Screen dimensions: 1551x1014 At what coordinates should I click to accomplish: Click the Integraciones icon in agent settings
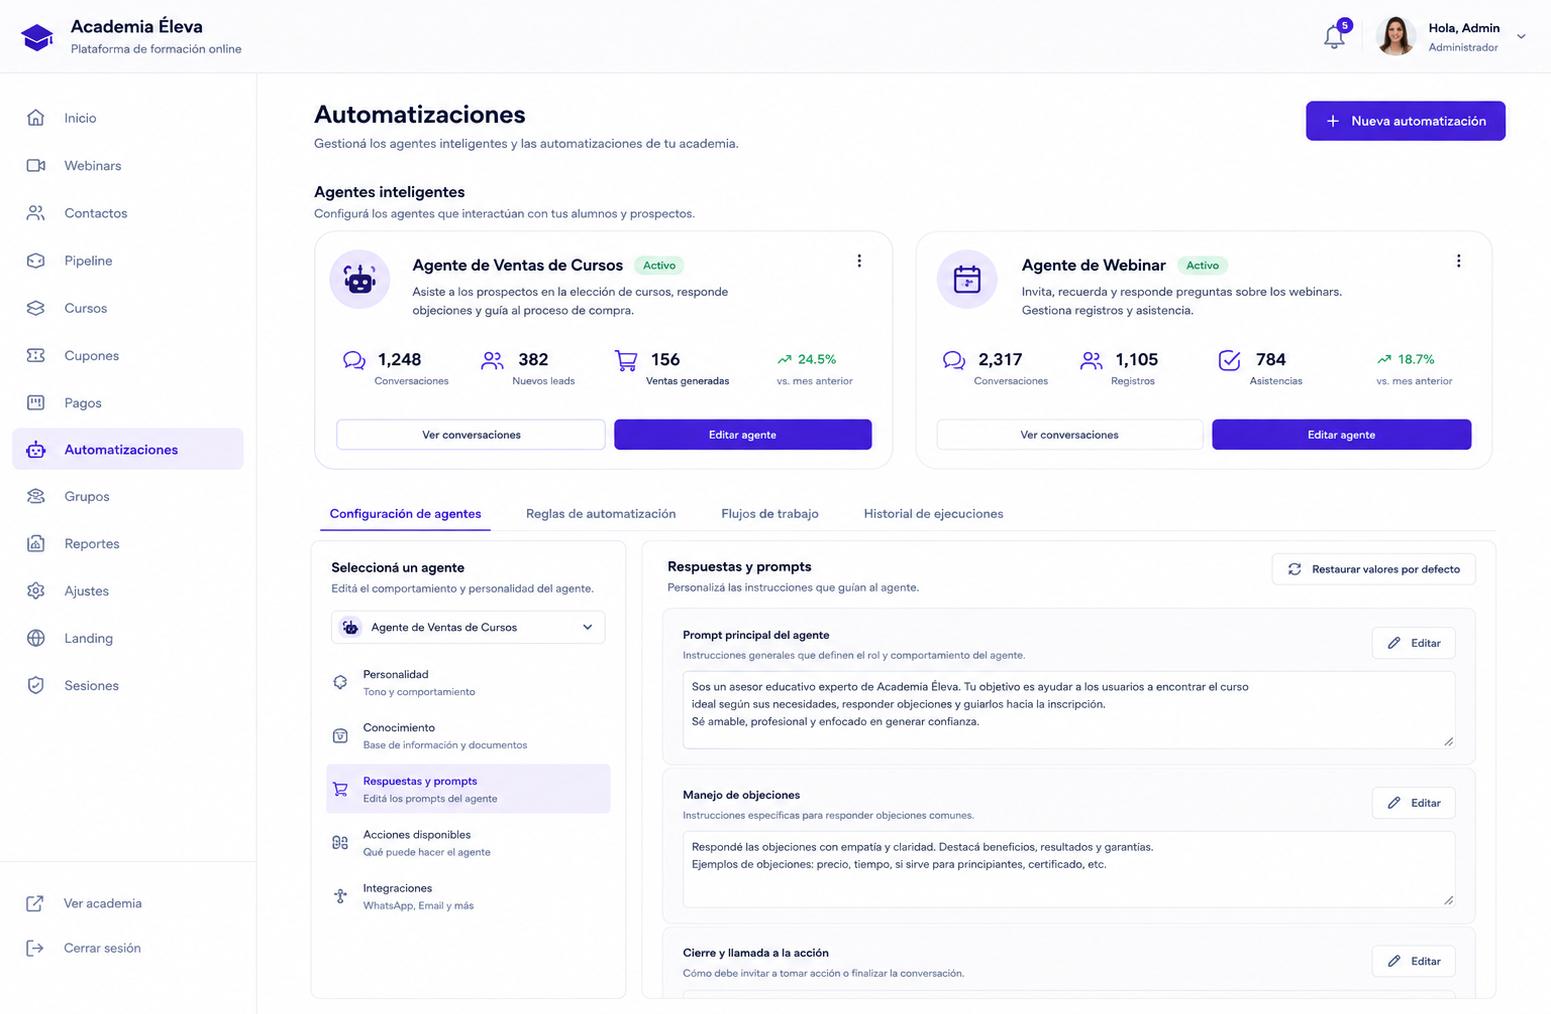click(340, 896)
